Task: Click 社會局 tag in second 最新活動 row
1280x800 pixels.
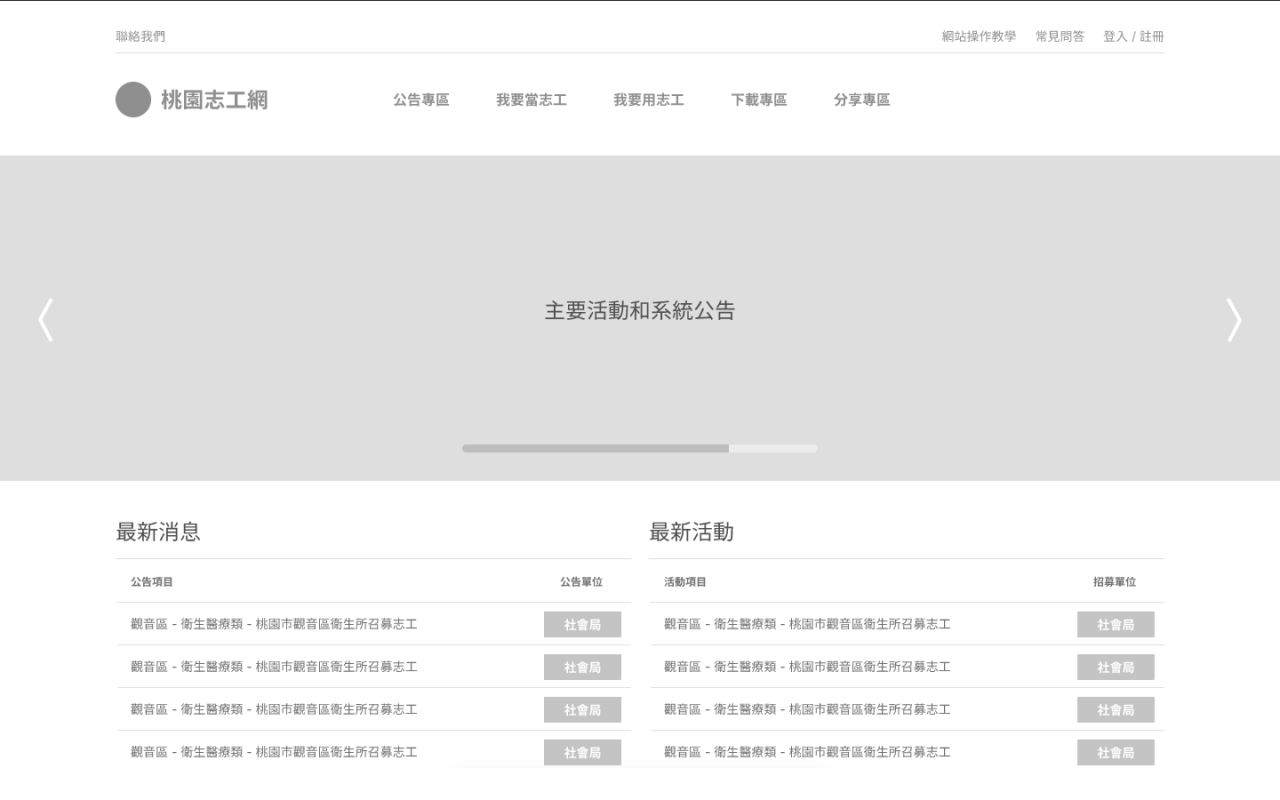Action: (x=1115, y=667)
